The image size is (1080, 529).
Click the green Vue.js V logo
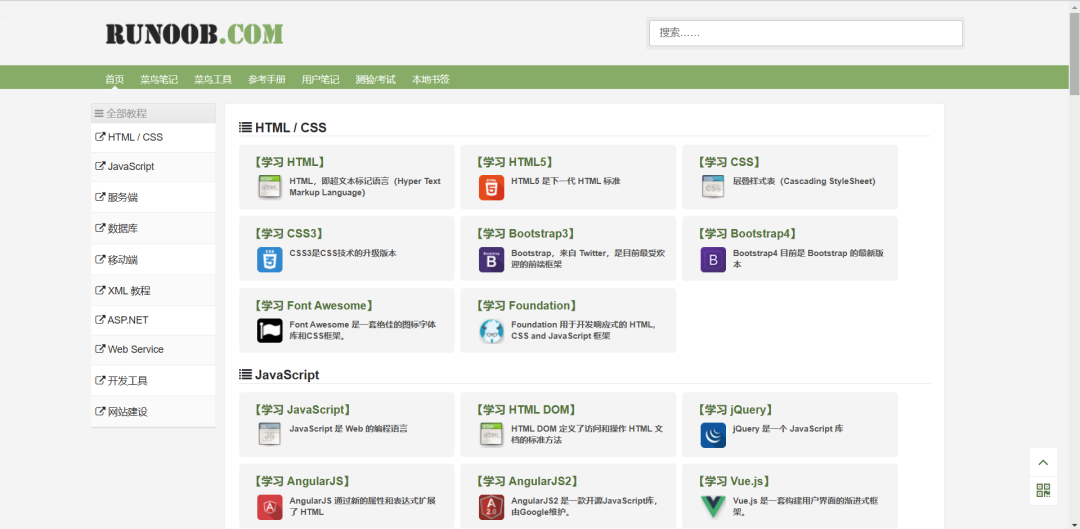713,506
